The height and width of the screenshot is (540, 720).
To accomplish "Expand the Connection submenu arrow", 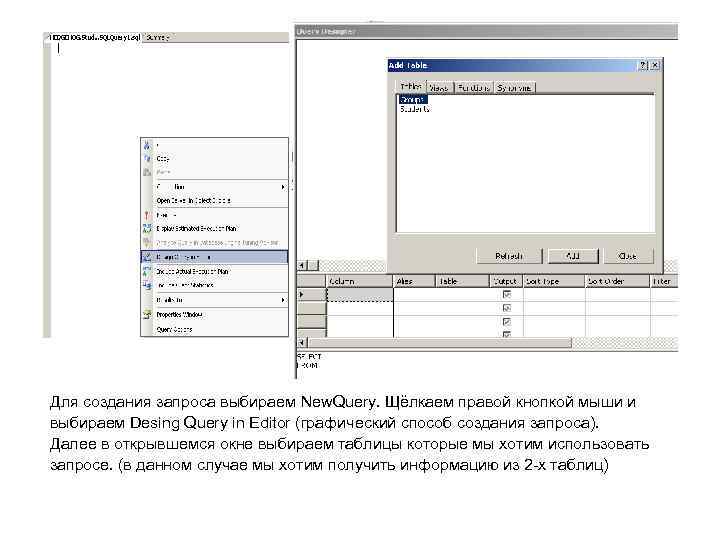I will pos(283,187).
